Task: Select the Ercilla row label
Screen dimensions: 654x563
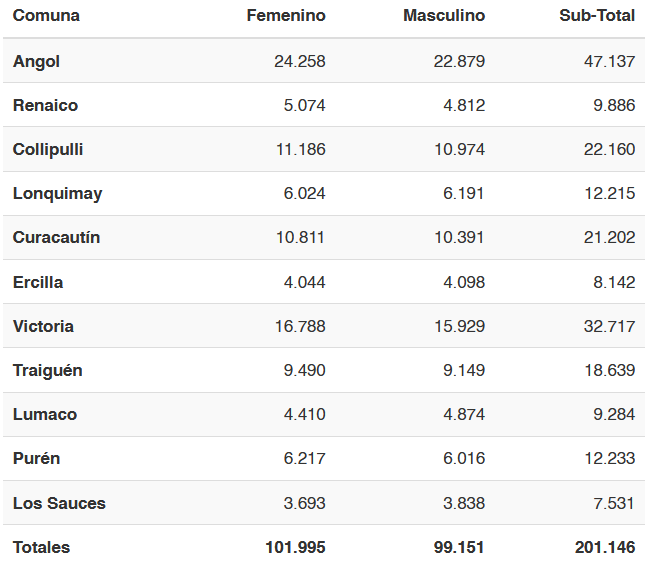Action: (38, 283)
